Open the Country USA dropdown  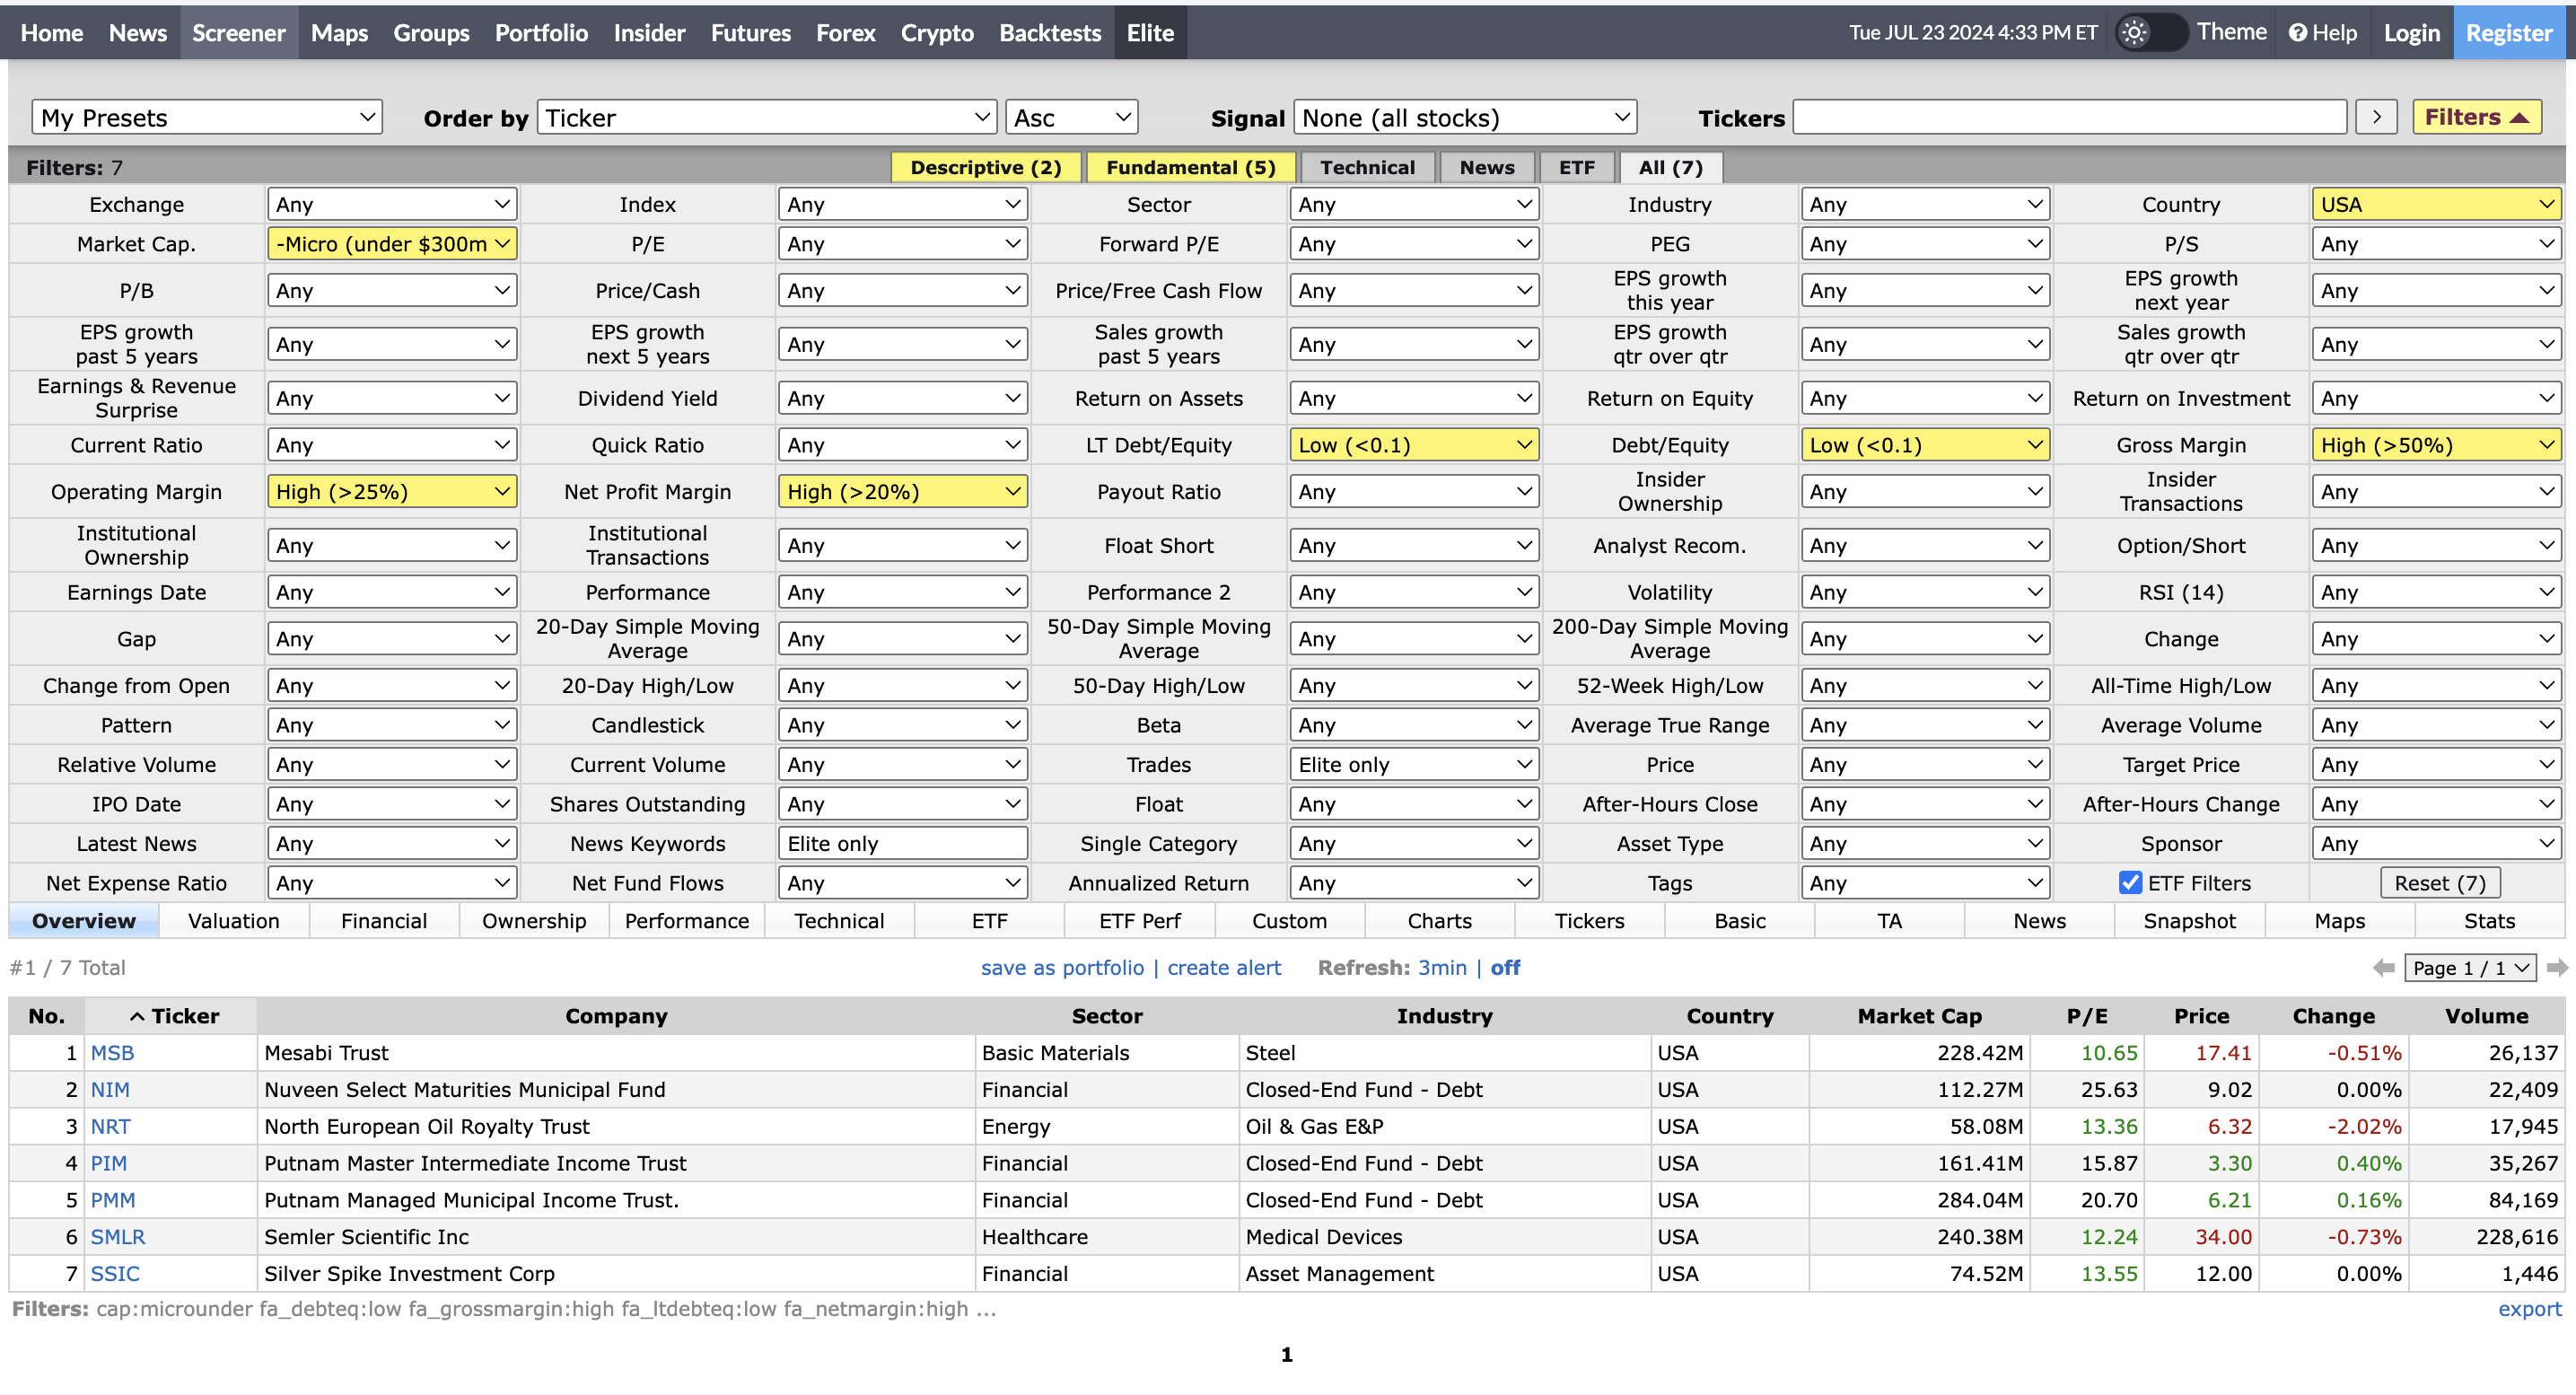click(x=2436, y=204)
